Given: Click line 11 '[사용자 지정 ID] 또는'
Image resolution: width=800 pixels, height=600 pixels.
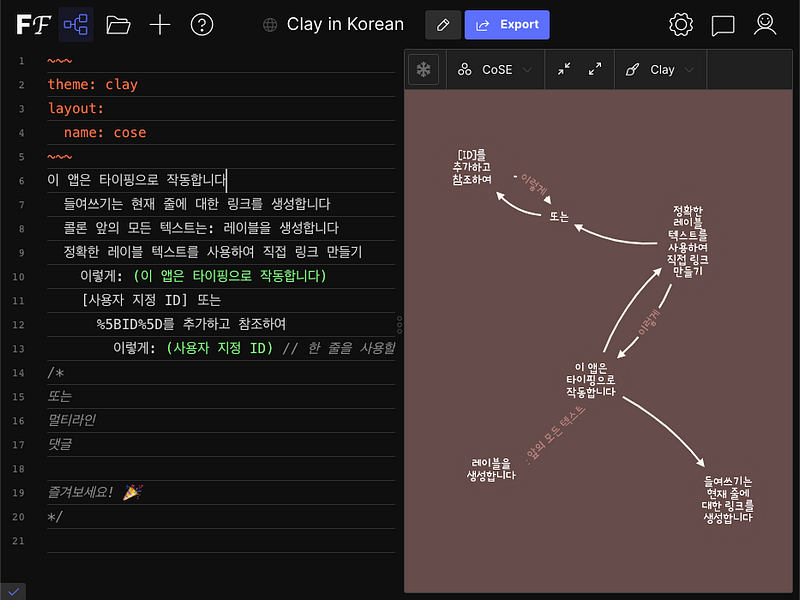Looking at the screenshot, I should click(x=151, y=299).
